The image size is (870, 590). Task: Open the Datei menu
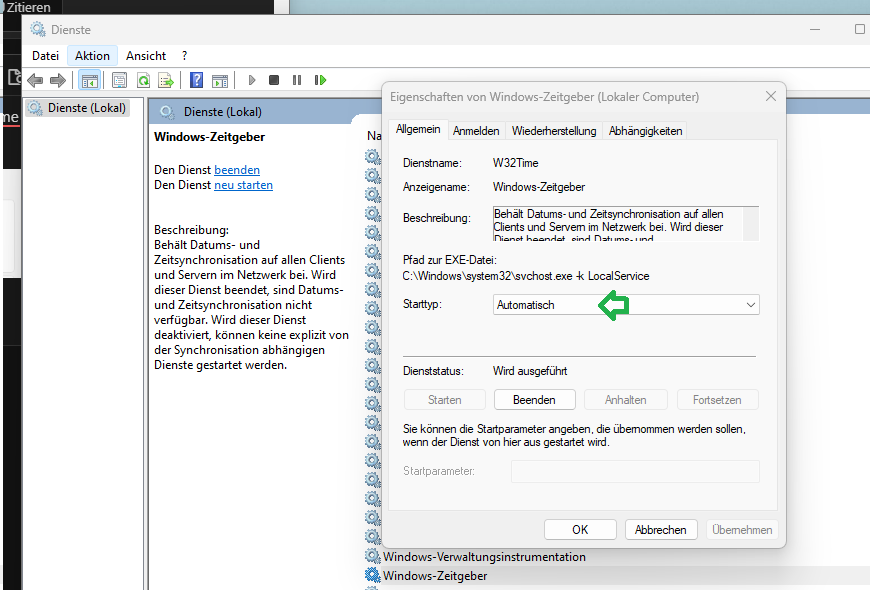pyautogui.click(x=45, y=56)
